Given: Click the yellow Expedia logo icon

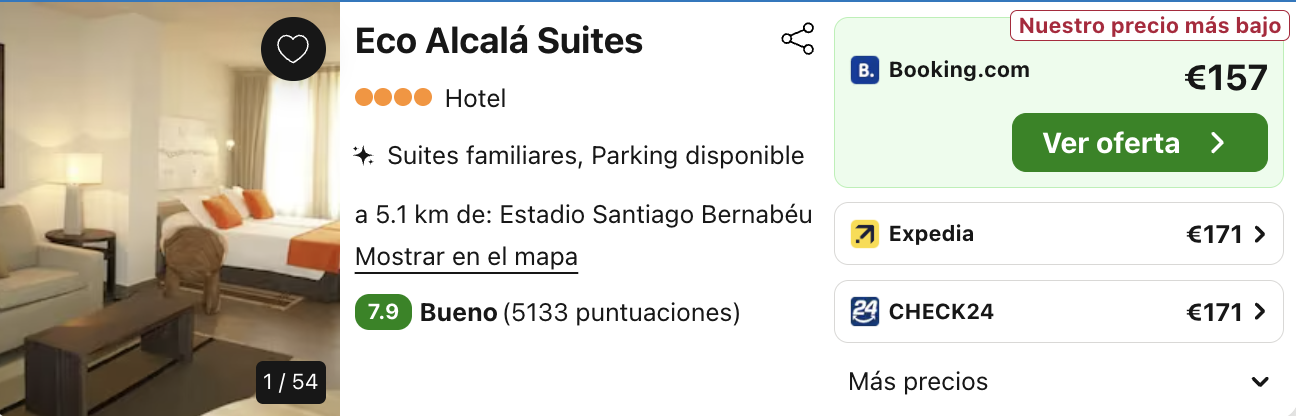Looking at the screenshot, I should pos(865,234).
